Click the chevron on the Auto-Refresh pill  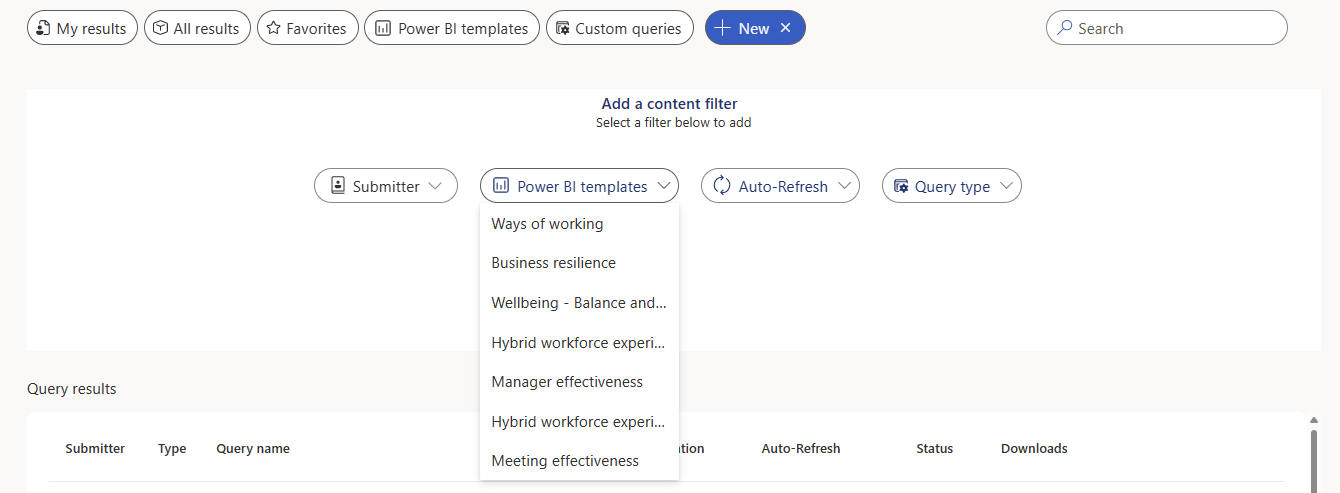(x=844, y=186)
